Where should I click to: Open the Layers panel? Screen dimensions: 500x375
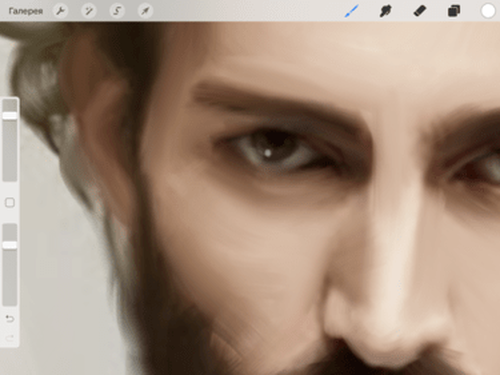pyautogui.click(x=454, y=11)
